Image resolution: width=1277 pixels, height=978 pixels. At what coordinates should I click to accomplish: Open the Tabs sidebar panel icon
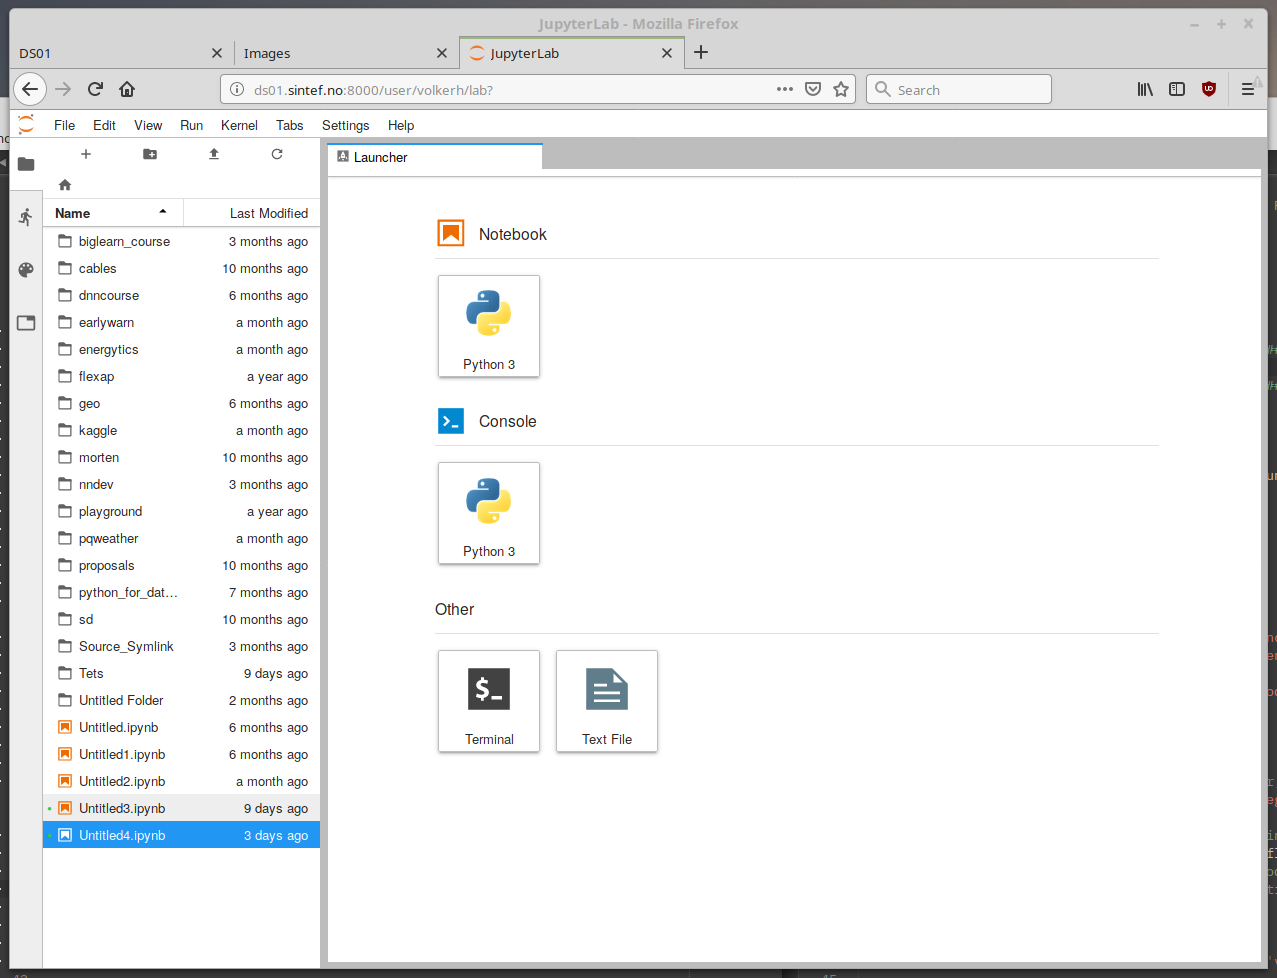coord(26,323)
